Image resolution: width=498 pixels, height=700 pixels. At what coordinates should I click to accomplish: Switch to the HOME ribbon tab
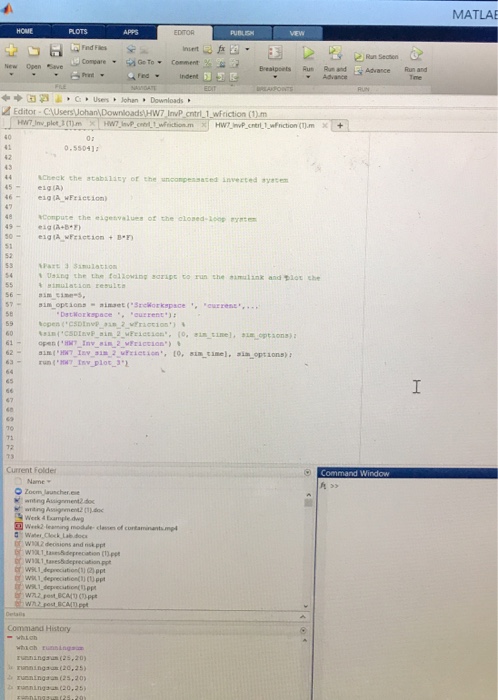25,31
